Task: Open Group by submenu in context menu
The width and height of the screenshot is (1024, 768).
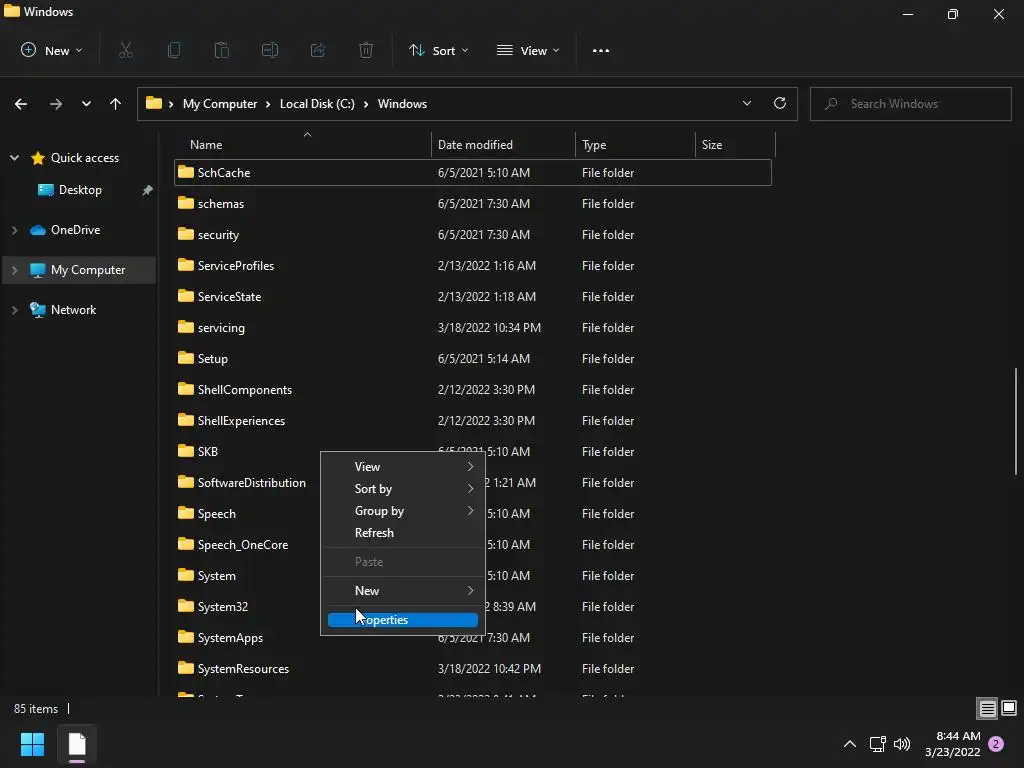Action: [x=403, y=511]
